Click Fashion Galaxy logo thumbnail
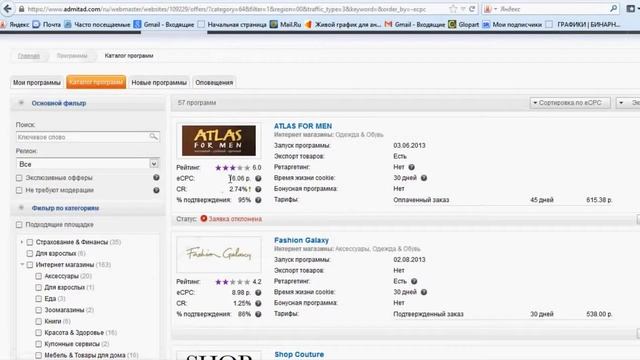Screen dimensions: 640x360 [219, 254]
